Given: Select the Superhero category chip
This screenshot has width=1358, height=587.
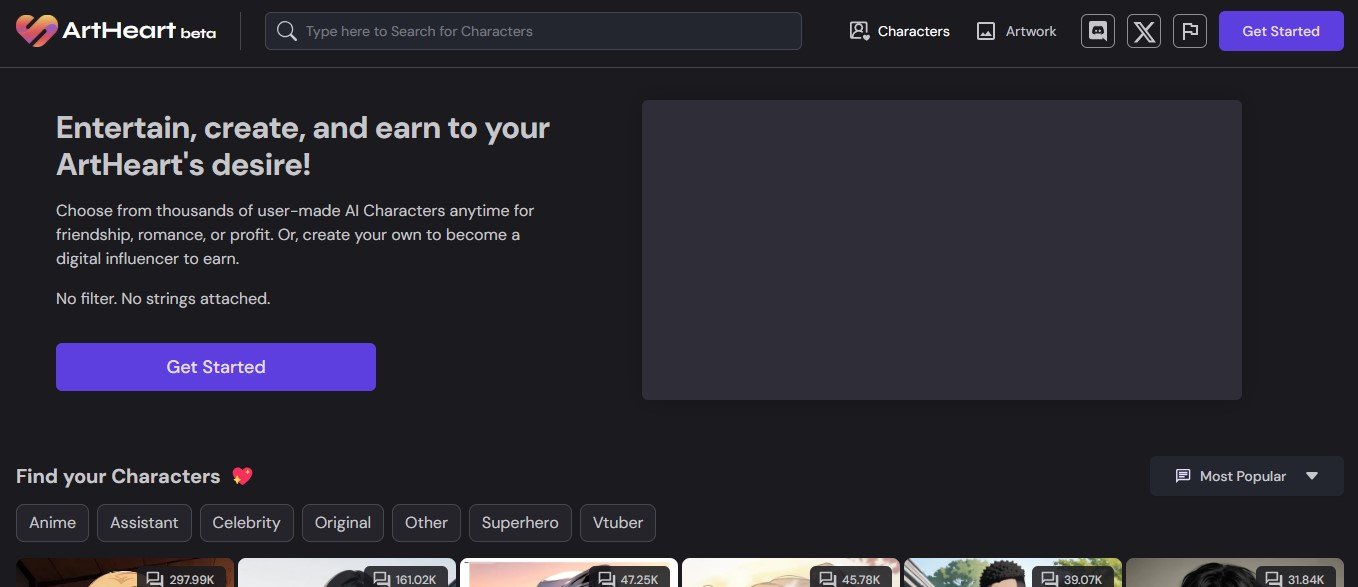Looking at the screenshot, I should point(520,523).
